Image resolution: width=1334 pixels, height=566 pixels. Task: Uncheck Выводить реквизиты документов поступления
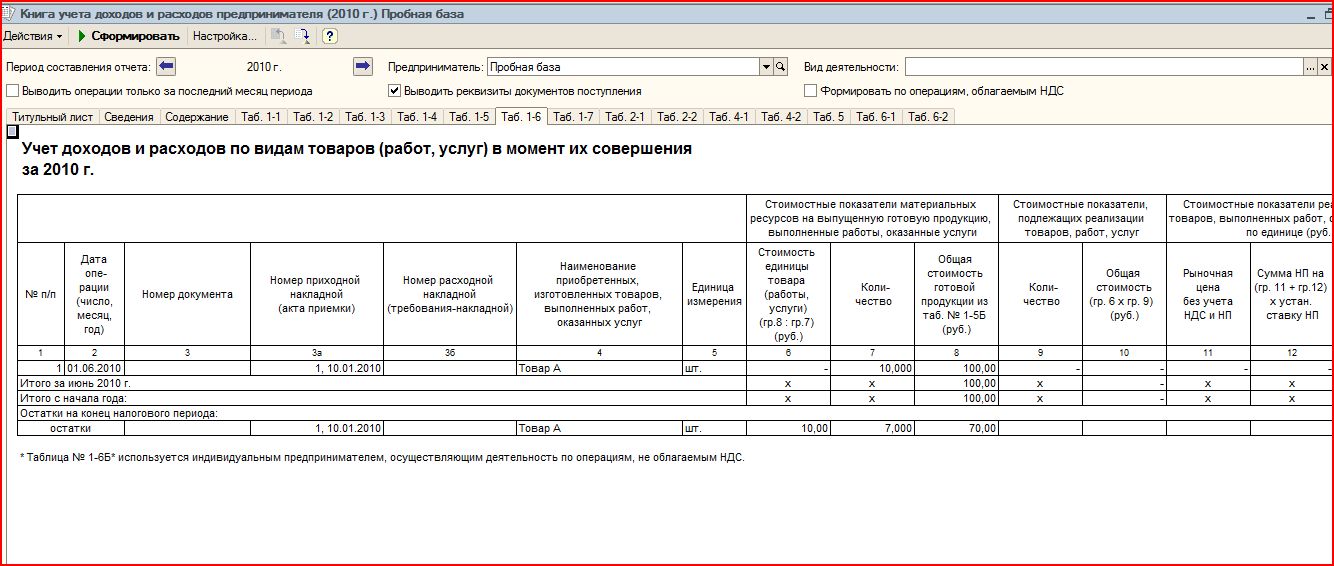pos(395,91)
